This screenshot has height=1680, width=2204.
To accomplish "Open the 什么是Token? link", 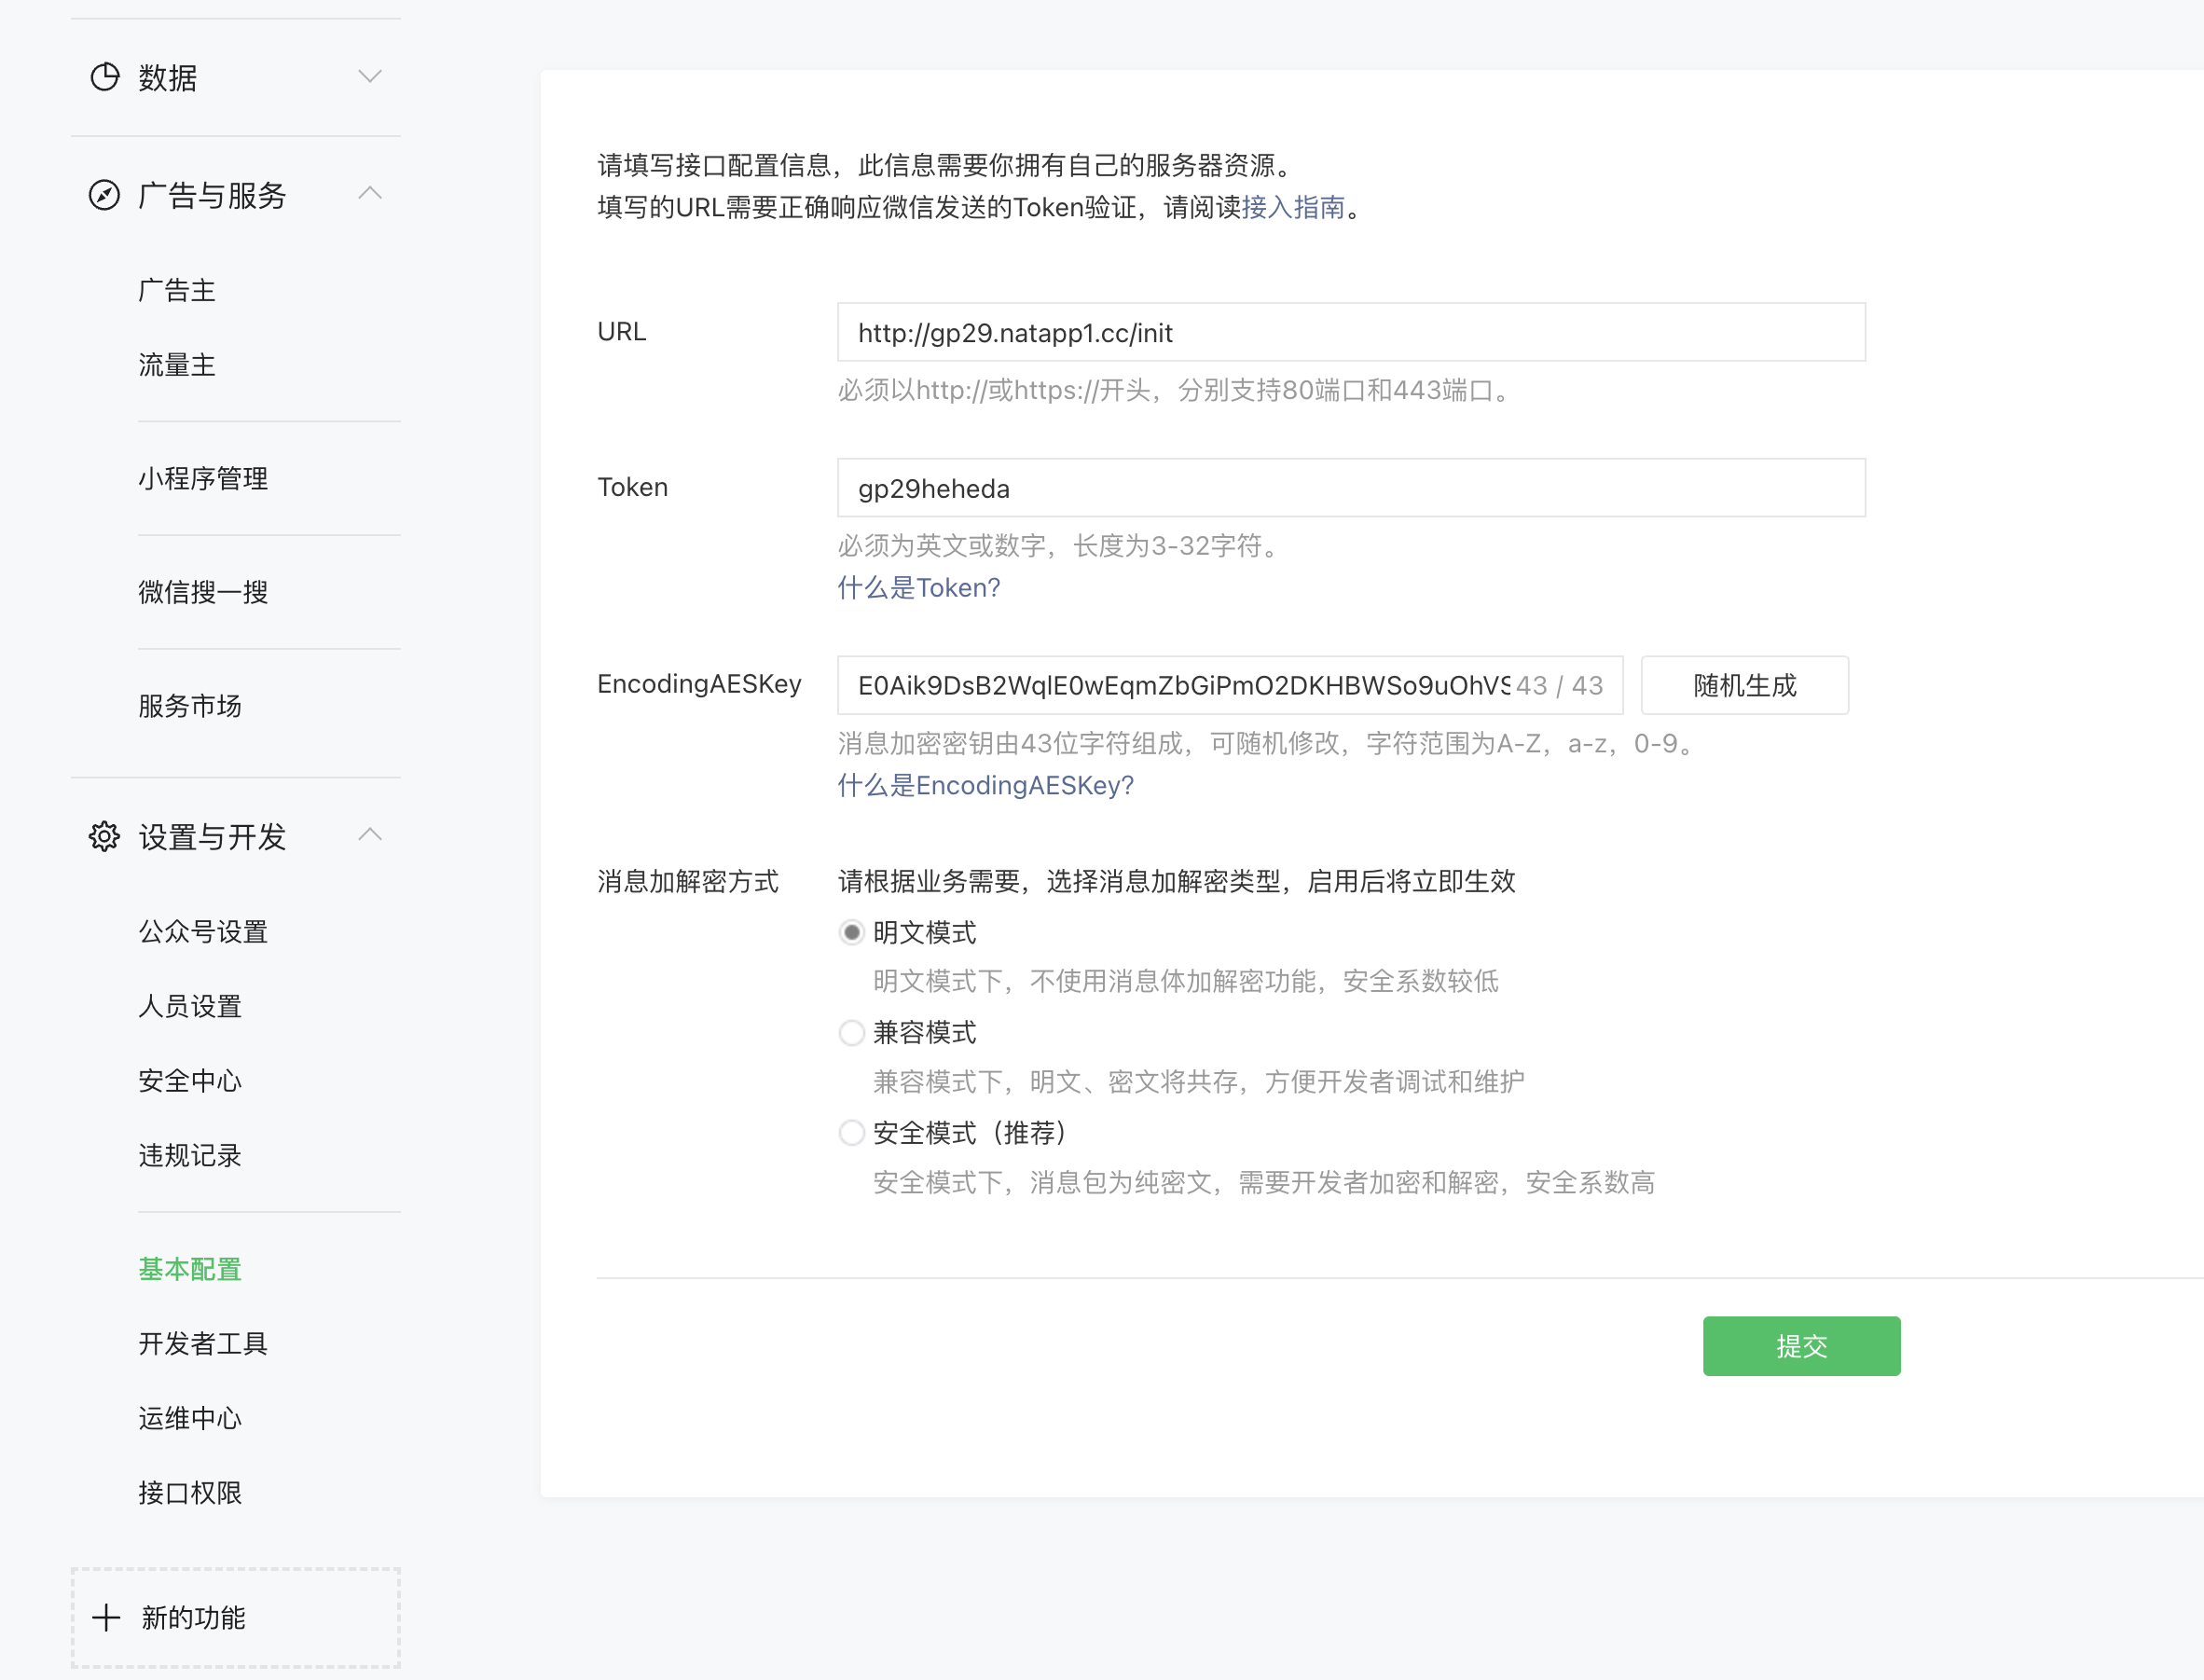I will point(918,588).
